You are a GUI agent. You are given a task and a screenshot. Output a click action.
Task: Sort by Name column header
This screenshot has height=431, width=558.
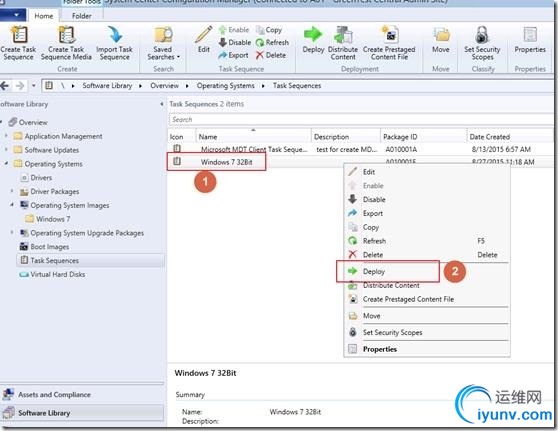(x=253, y=137)
